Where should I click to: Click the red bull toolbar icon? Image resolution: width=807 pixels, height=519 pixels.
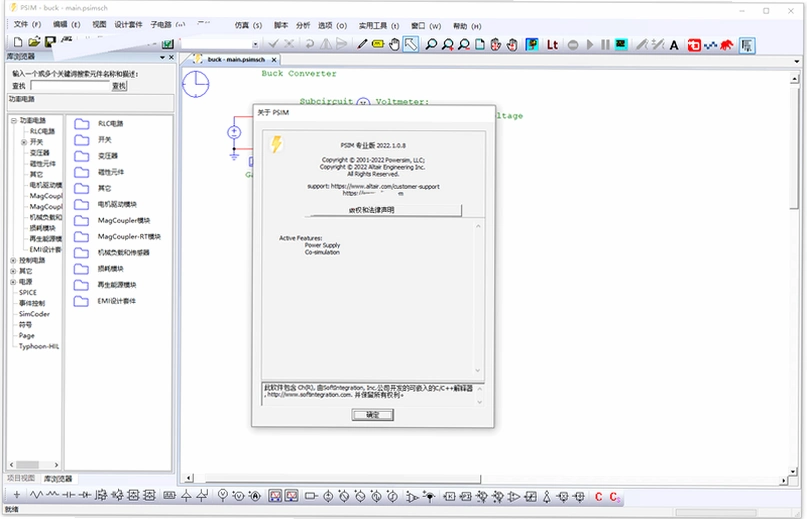[726, 45]
